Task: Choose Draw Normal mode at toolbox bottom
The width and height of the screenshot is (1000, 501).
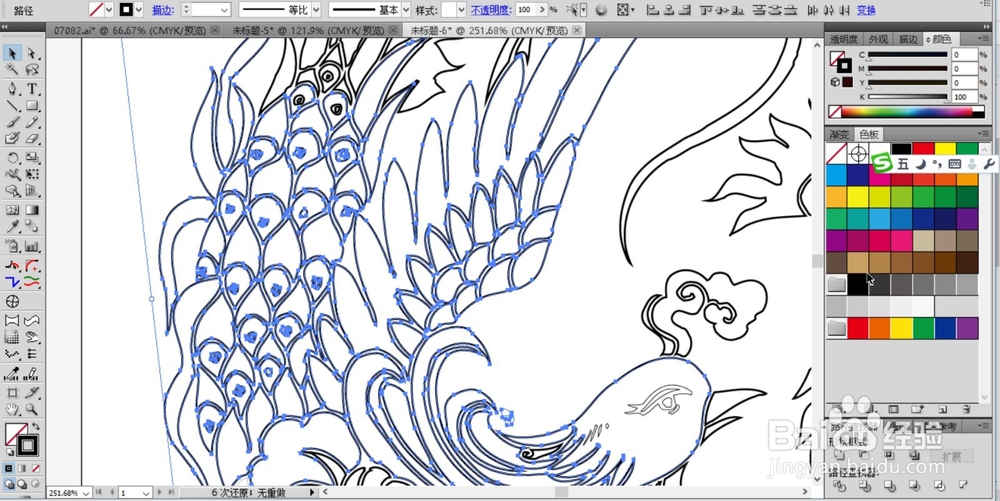Action: click(9, 484)
